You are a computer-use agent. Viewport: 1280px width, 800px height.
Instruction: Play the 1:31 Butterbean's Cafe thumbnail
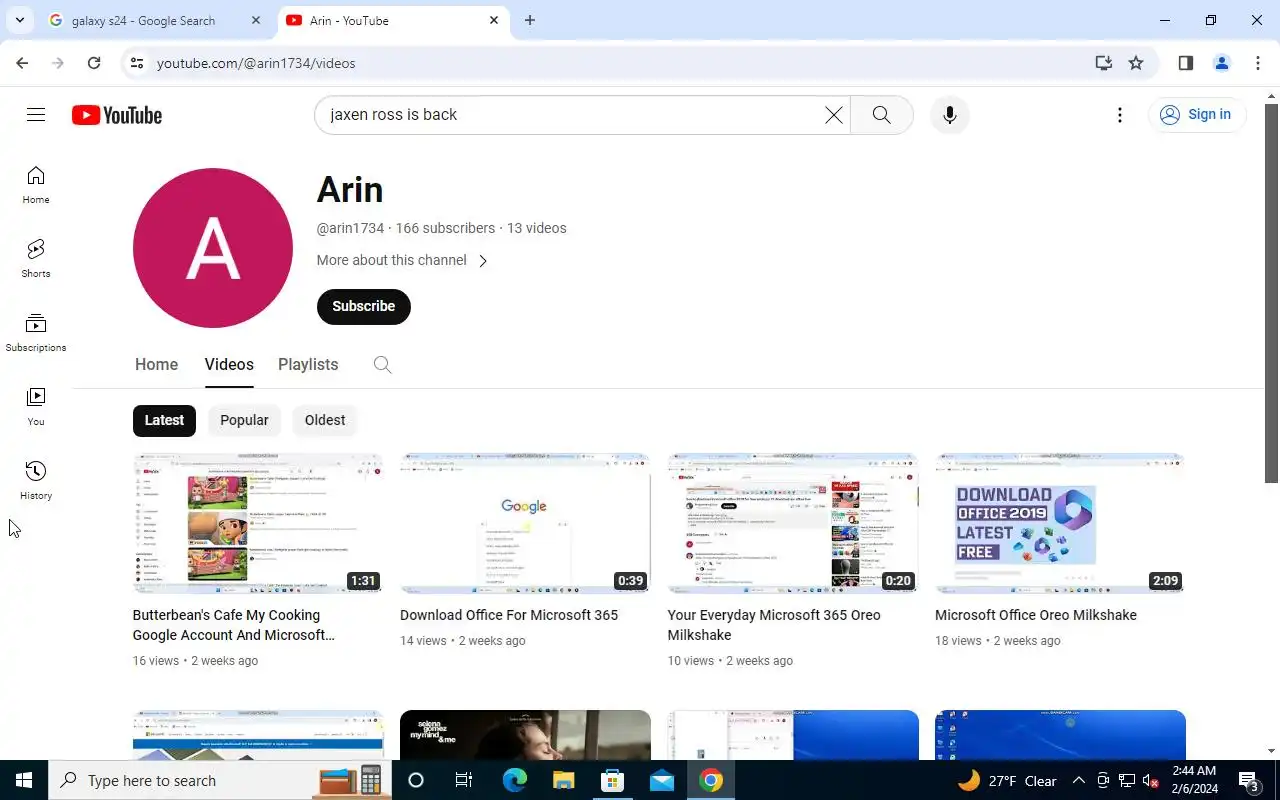point(258,523)
